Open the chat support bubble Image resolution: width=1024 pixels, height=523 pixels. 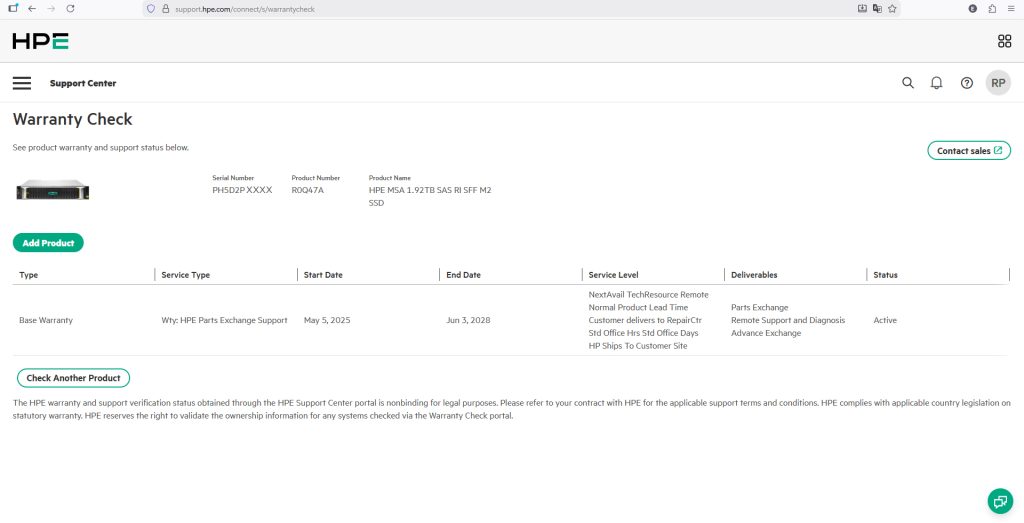1000,501
